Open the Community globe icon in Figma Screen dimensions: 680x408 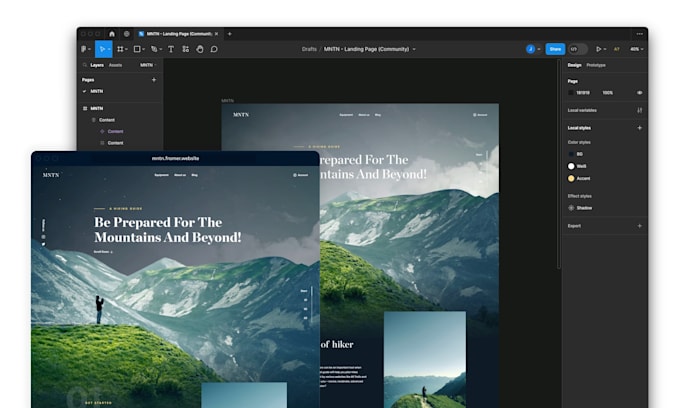point(127,34)
